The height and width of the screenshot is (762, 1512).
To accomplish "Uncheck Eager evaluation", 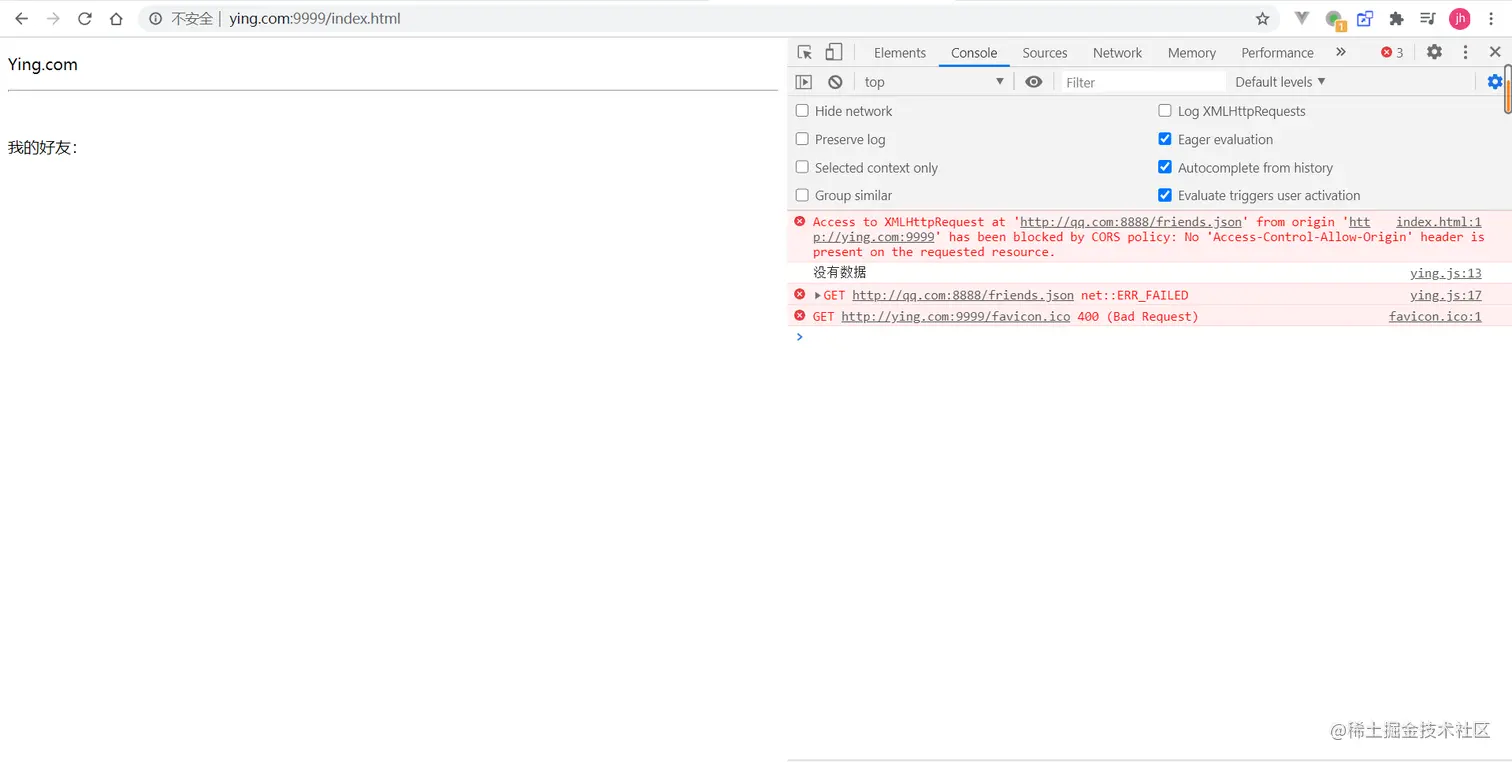I will [x=1165, y=139].
